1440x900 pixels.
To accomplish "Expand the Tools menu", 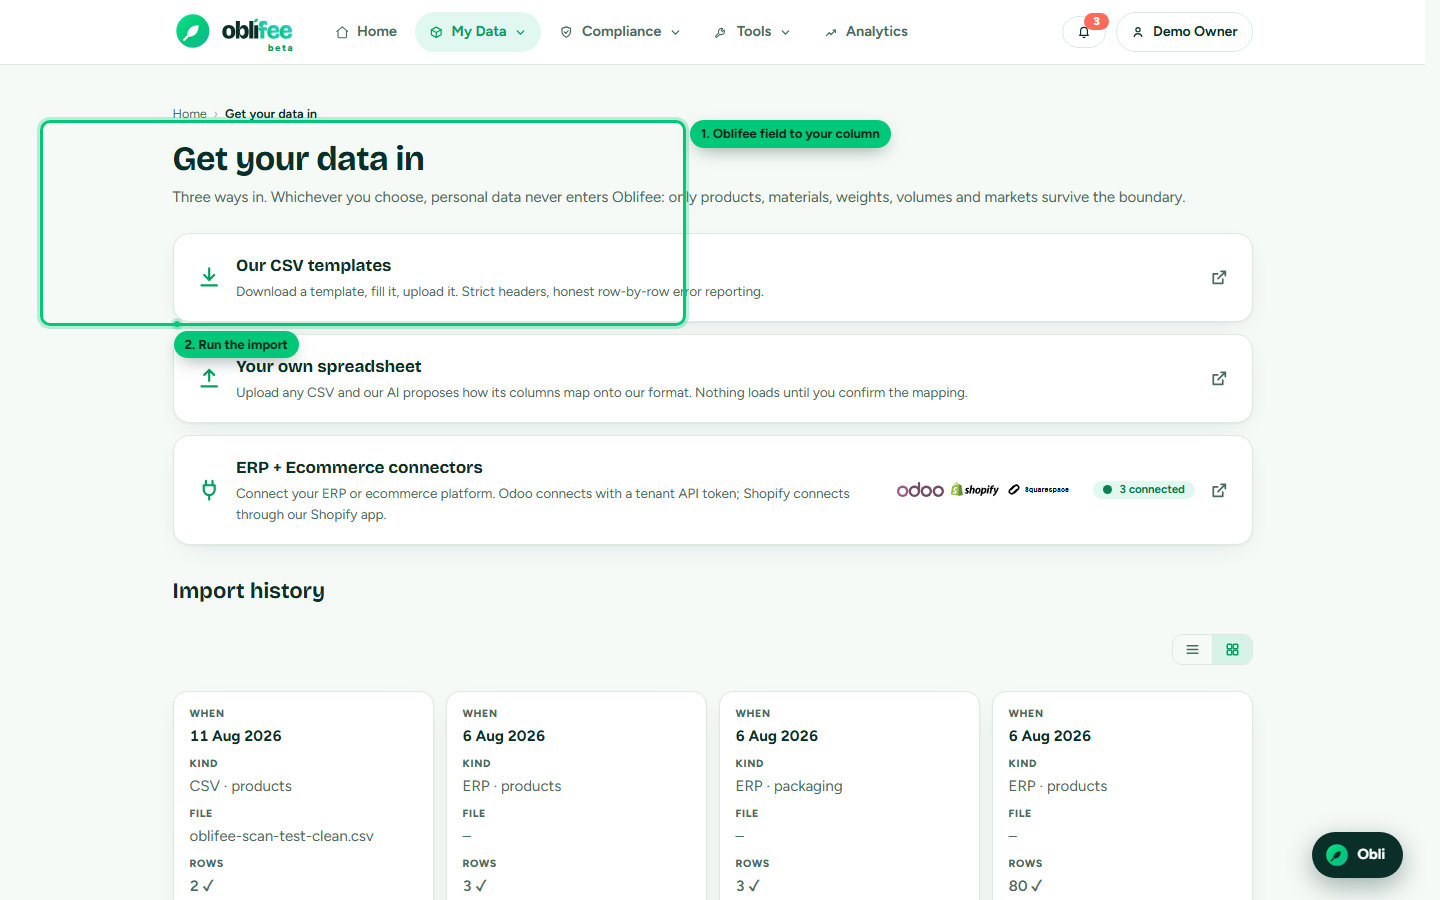I will coord(752,32).
